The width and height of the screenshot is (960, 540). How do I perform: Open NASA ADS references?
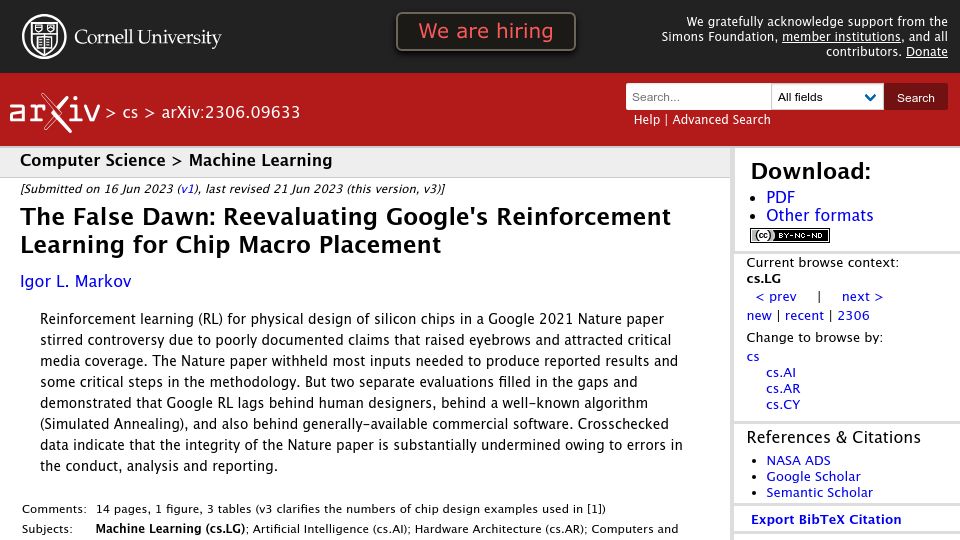pyautogui.click(x=798, y=460)
